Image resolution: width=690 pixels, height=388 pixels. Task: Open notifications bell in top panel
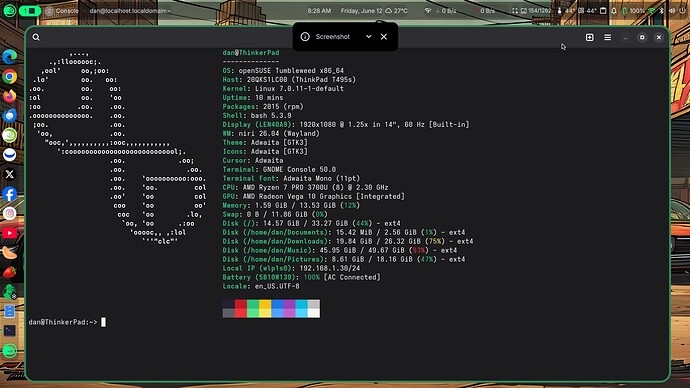pos(613,11)
